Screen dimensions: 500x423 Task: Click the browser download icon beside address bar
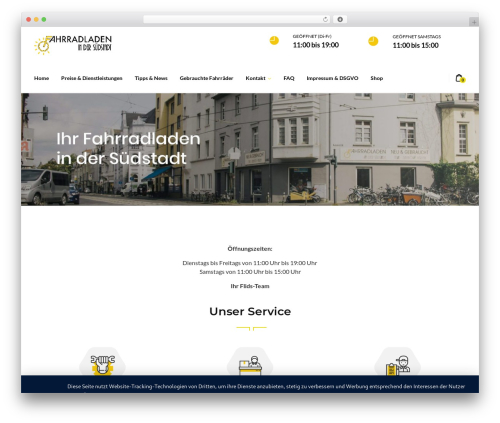(340, 20)
